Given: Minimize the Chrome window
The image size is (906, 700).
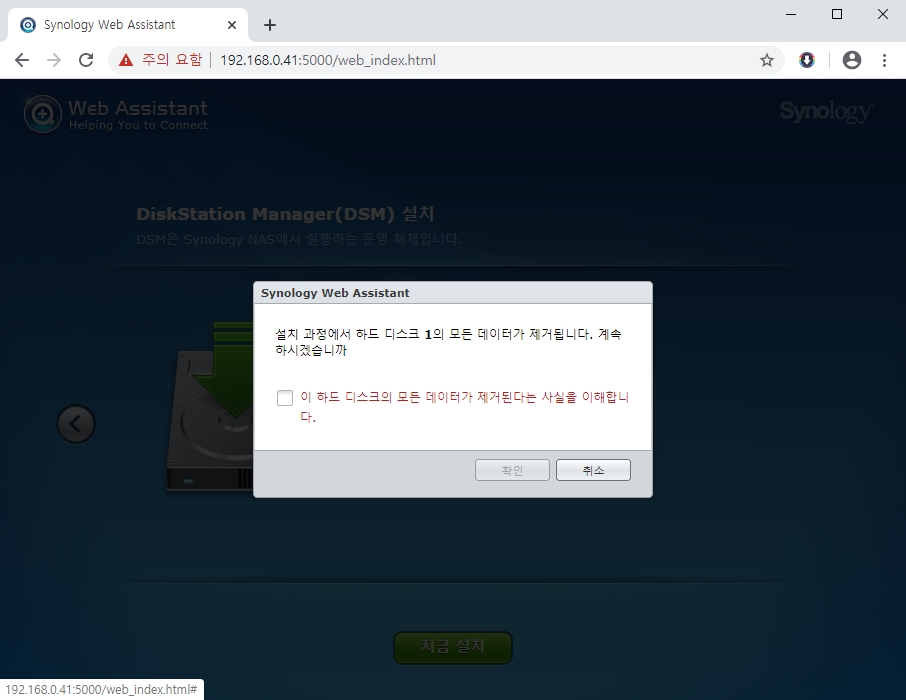Looking at the screenshot, I should coord(791,14).
